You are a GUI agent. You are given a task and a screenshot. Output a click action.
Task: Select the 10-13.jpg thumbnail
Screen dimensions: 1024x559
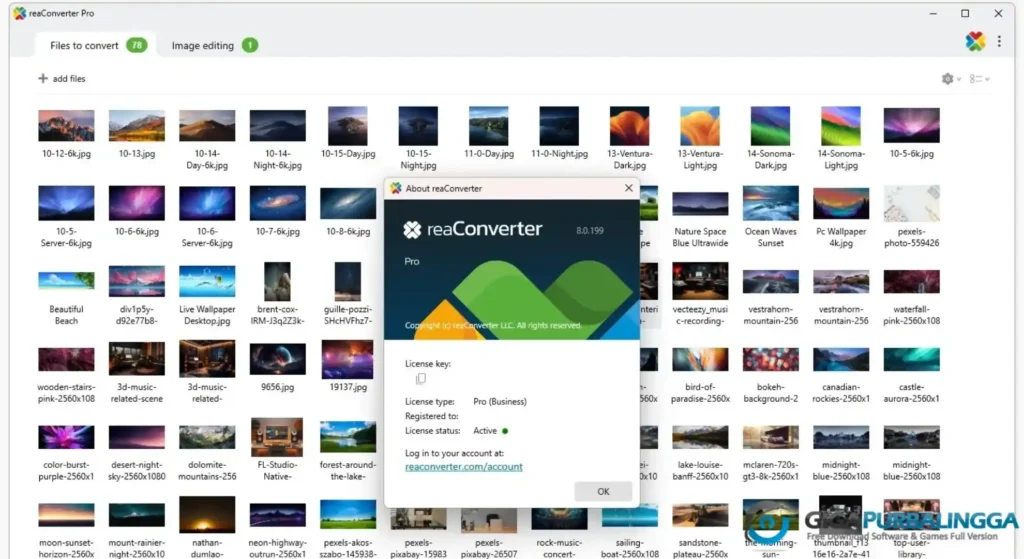[136, 125]
